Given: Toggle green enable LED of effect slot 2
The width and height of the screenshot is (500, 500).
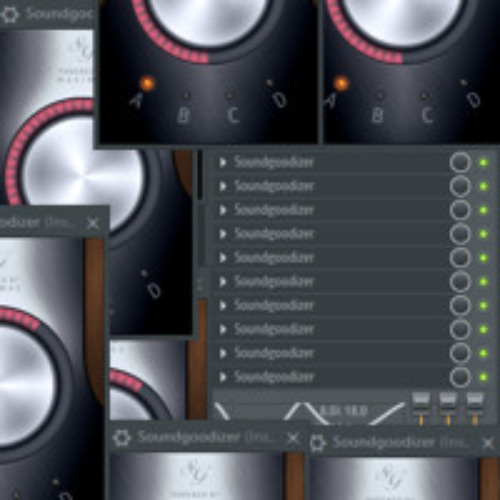Looking at the screenshot, I should [483, 186].
